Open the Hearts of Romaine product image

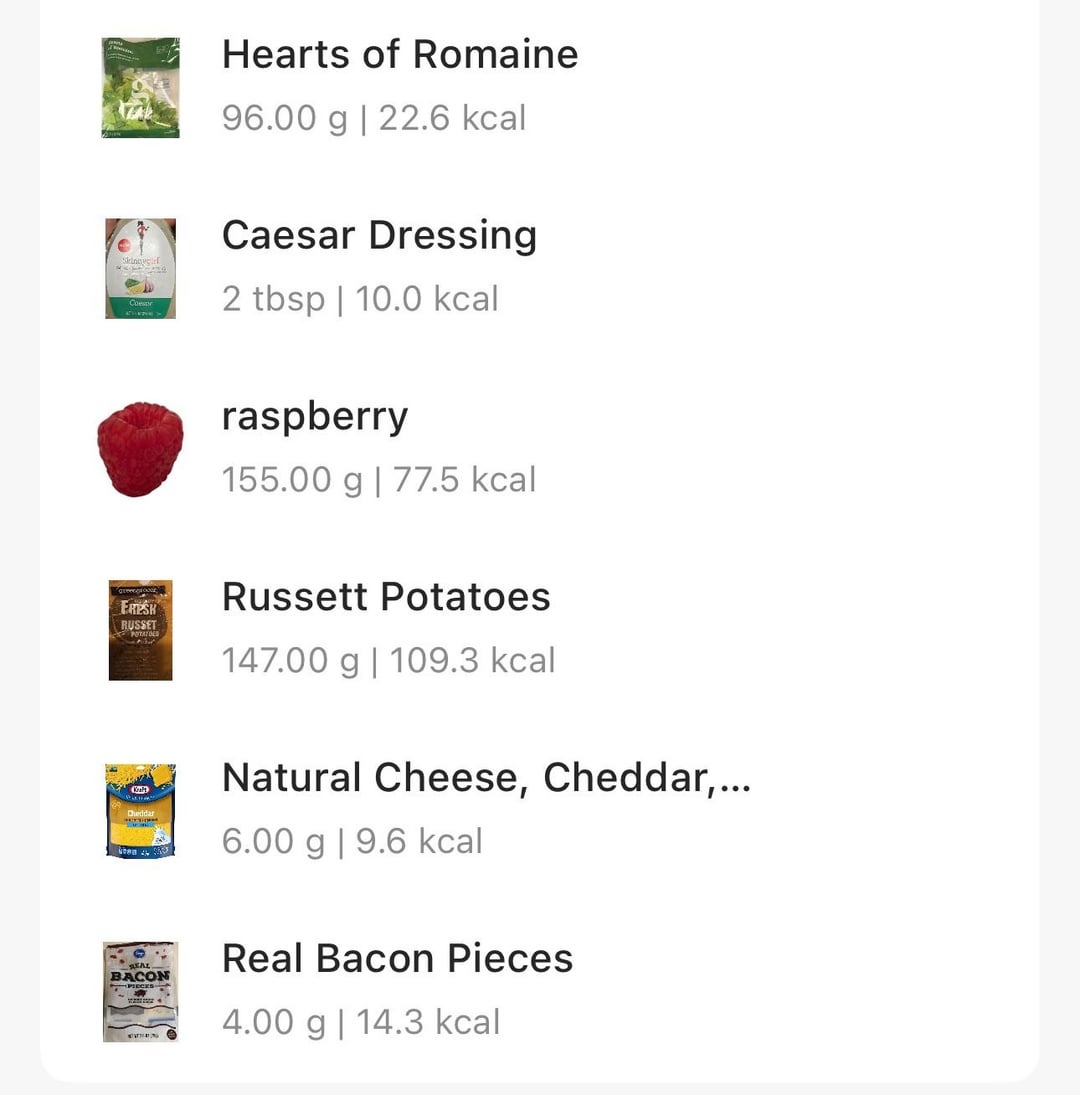(x=140, y=88)
